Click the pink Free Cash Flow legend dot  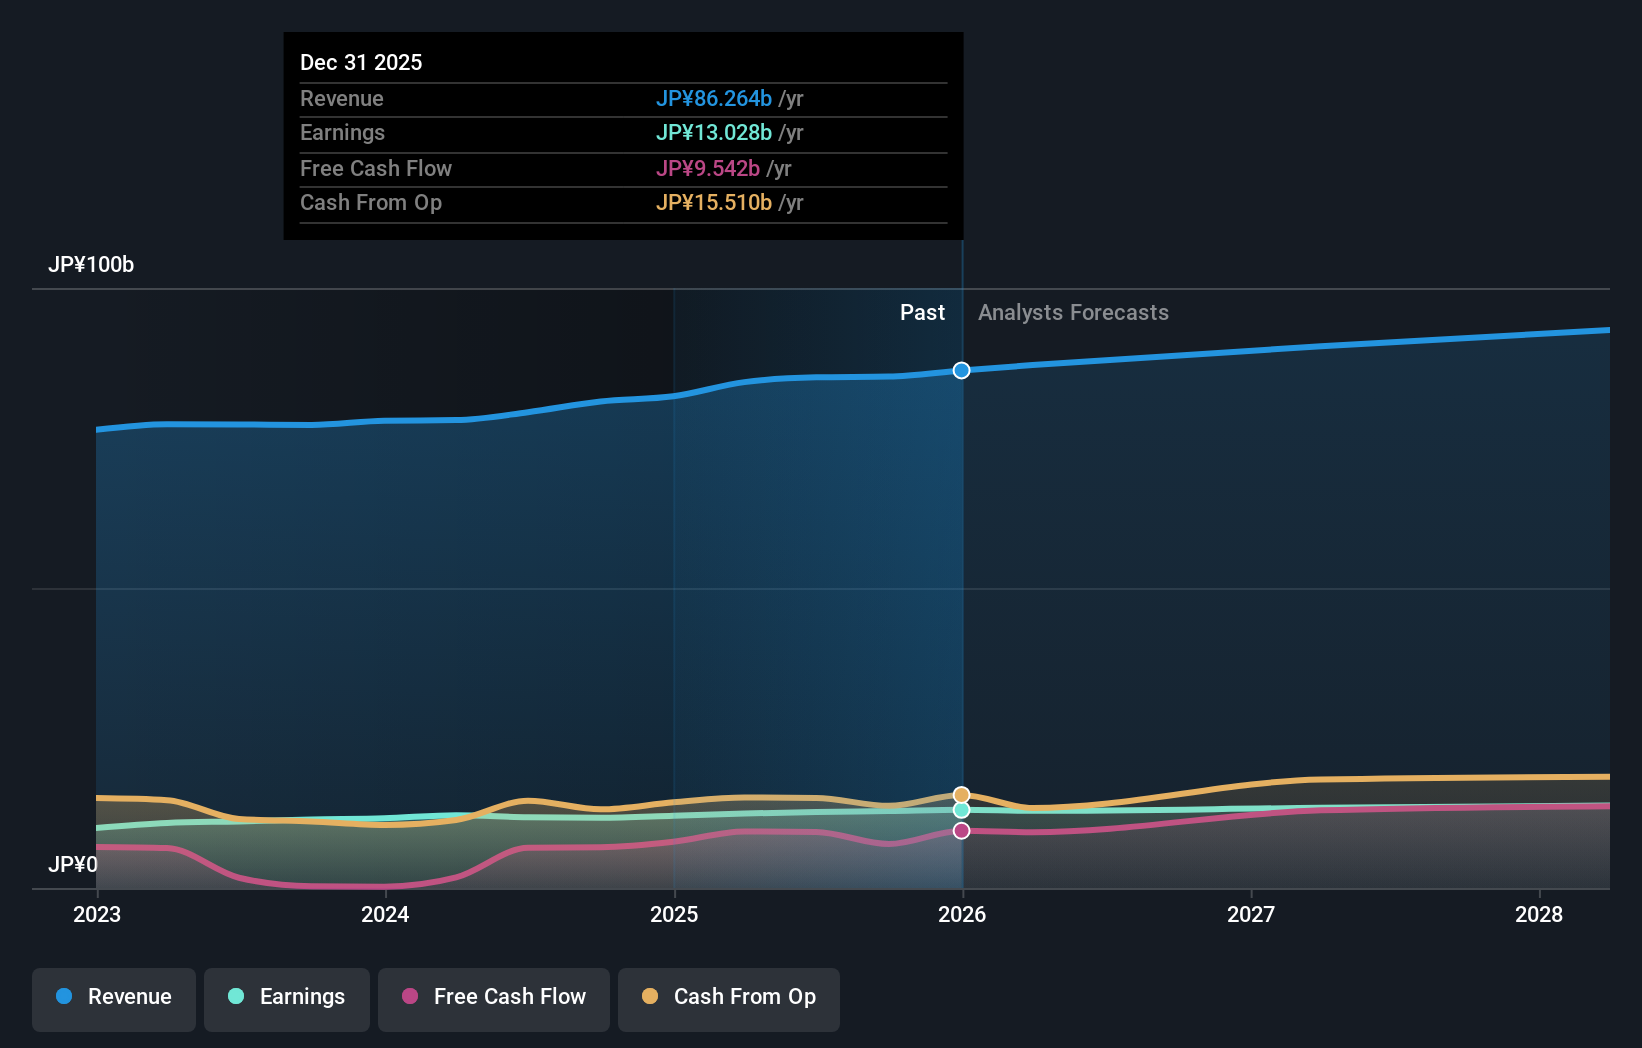[408, 997]
